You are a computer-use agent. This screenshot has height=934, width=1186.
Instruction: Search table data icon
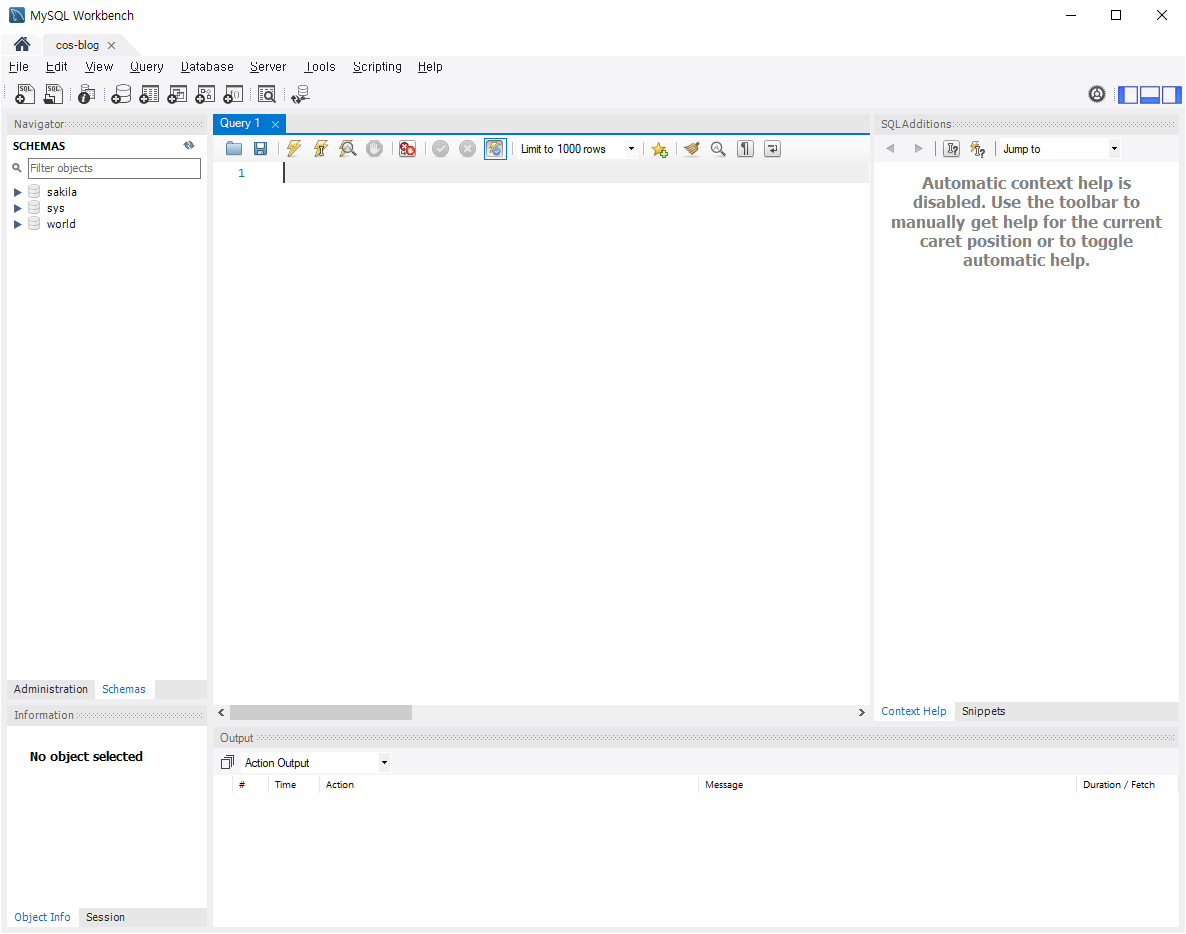(x=266, y=94)
